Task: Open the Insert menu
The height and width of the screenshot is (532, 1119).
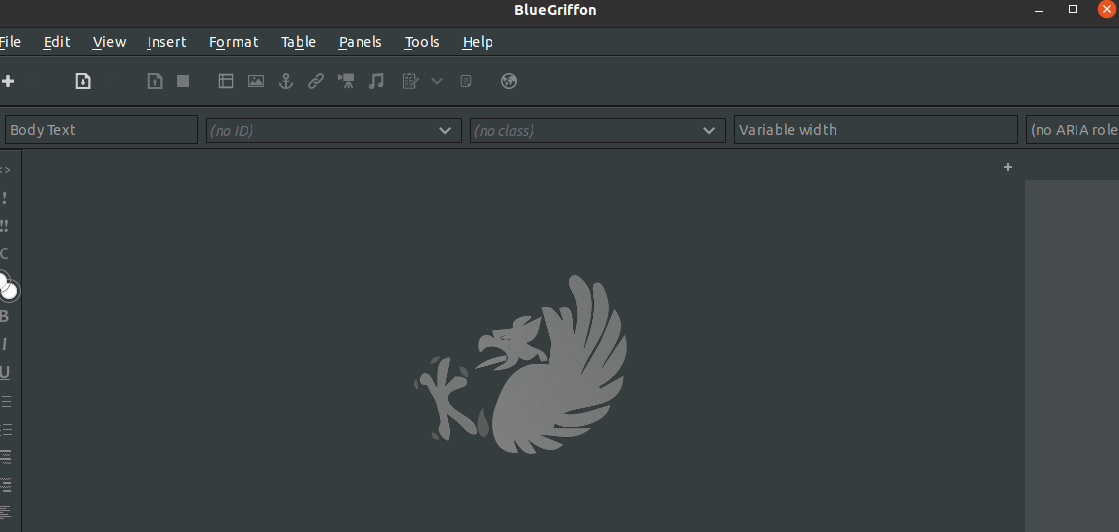Action: pos(167,42)
